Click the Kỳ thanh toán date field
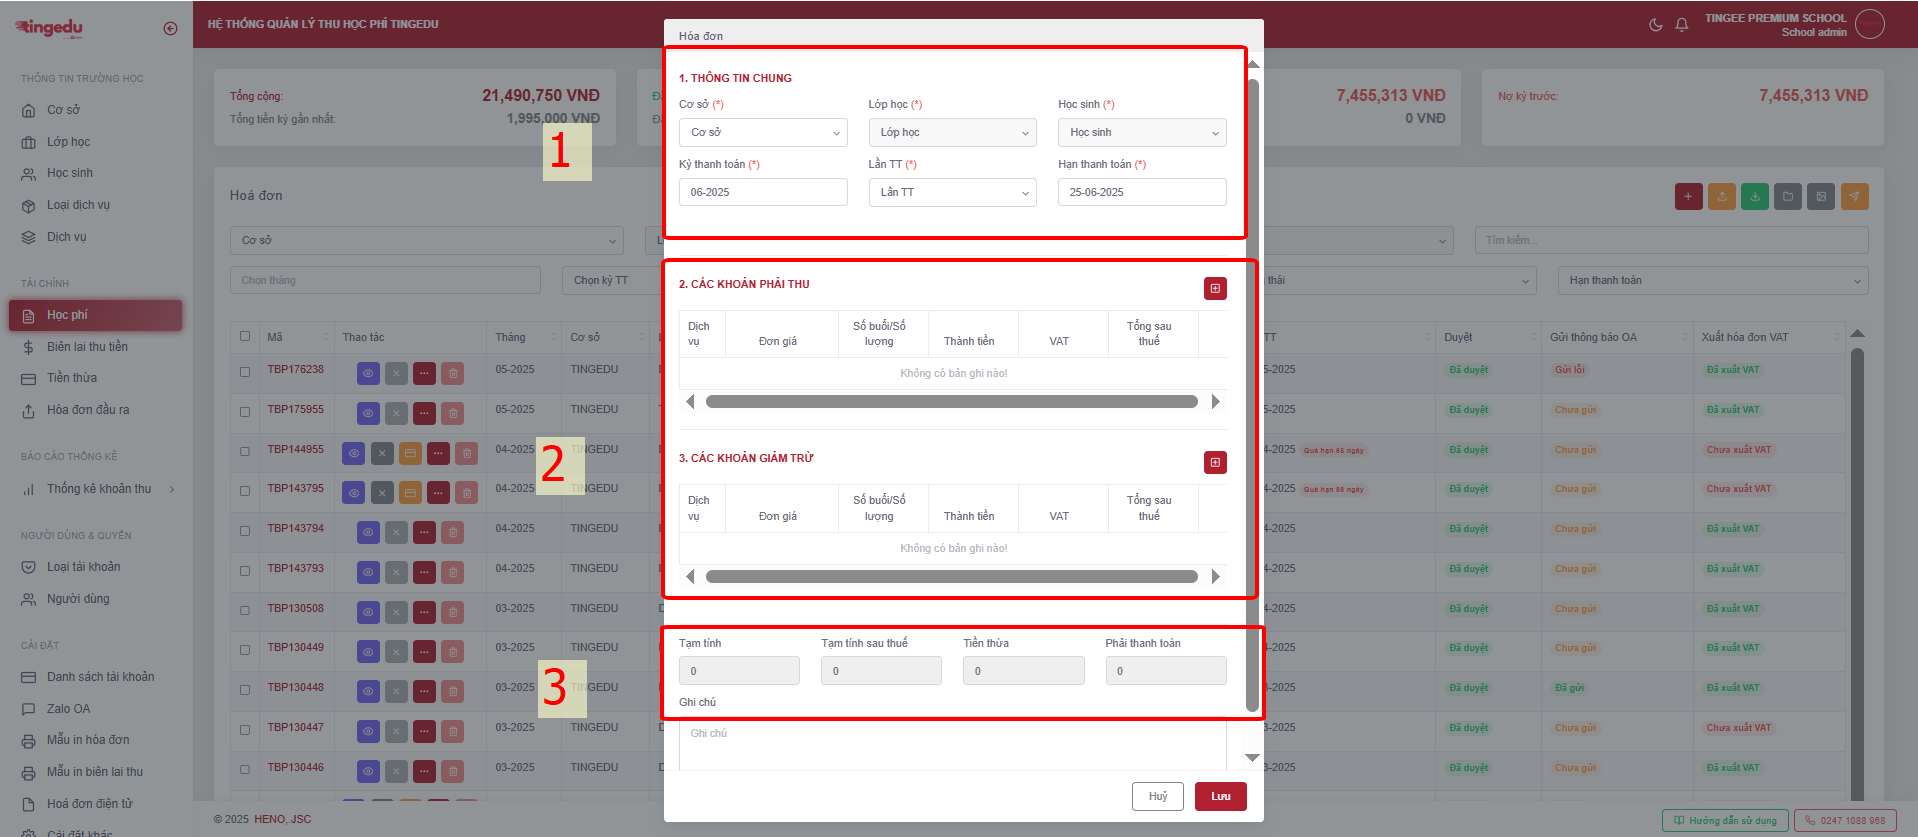The width and height of the screenshot is (1918, 837). (x=763, y=193)
